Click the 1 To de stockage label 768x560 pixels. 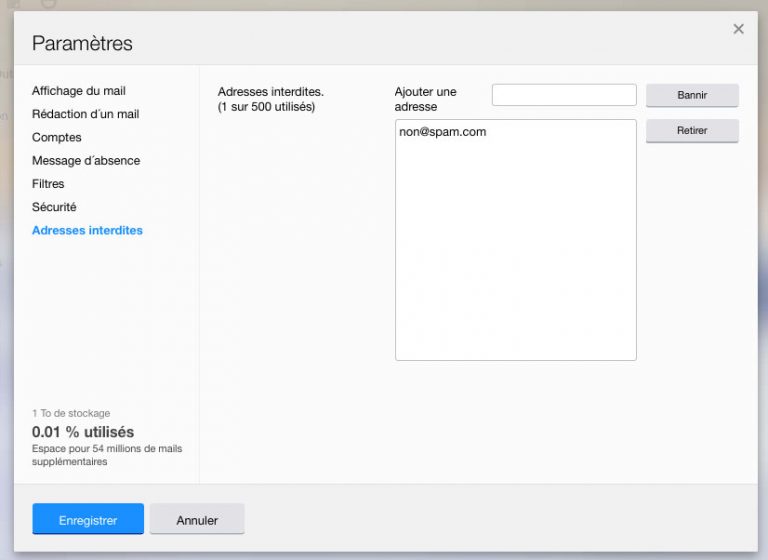point(71,413)
